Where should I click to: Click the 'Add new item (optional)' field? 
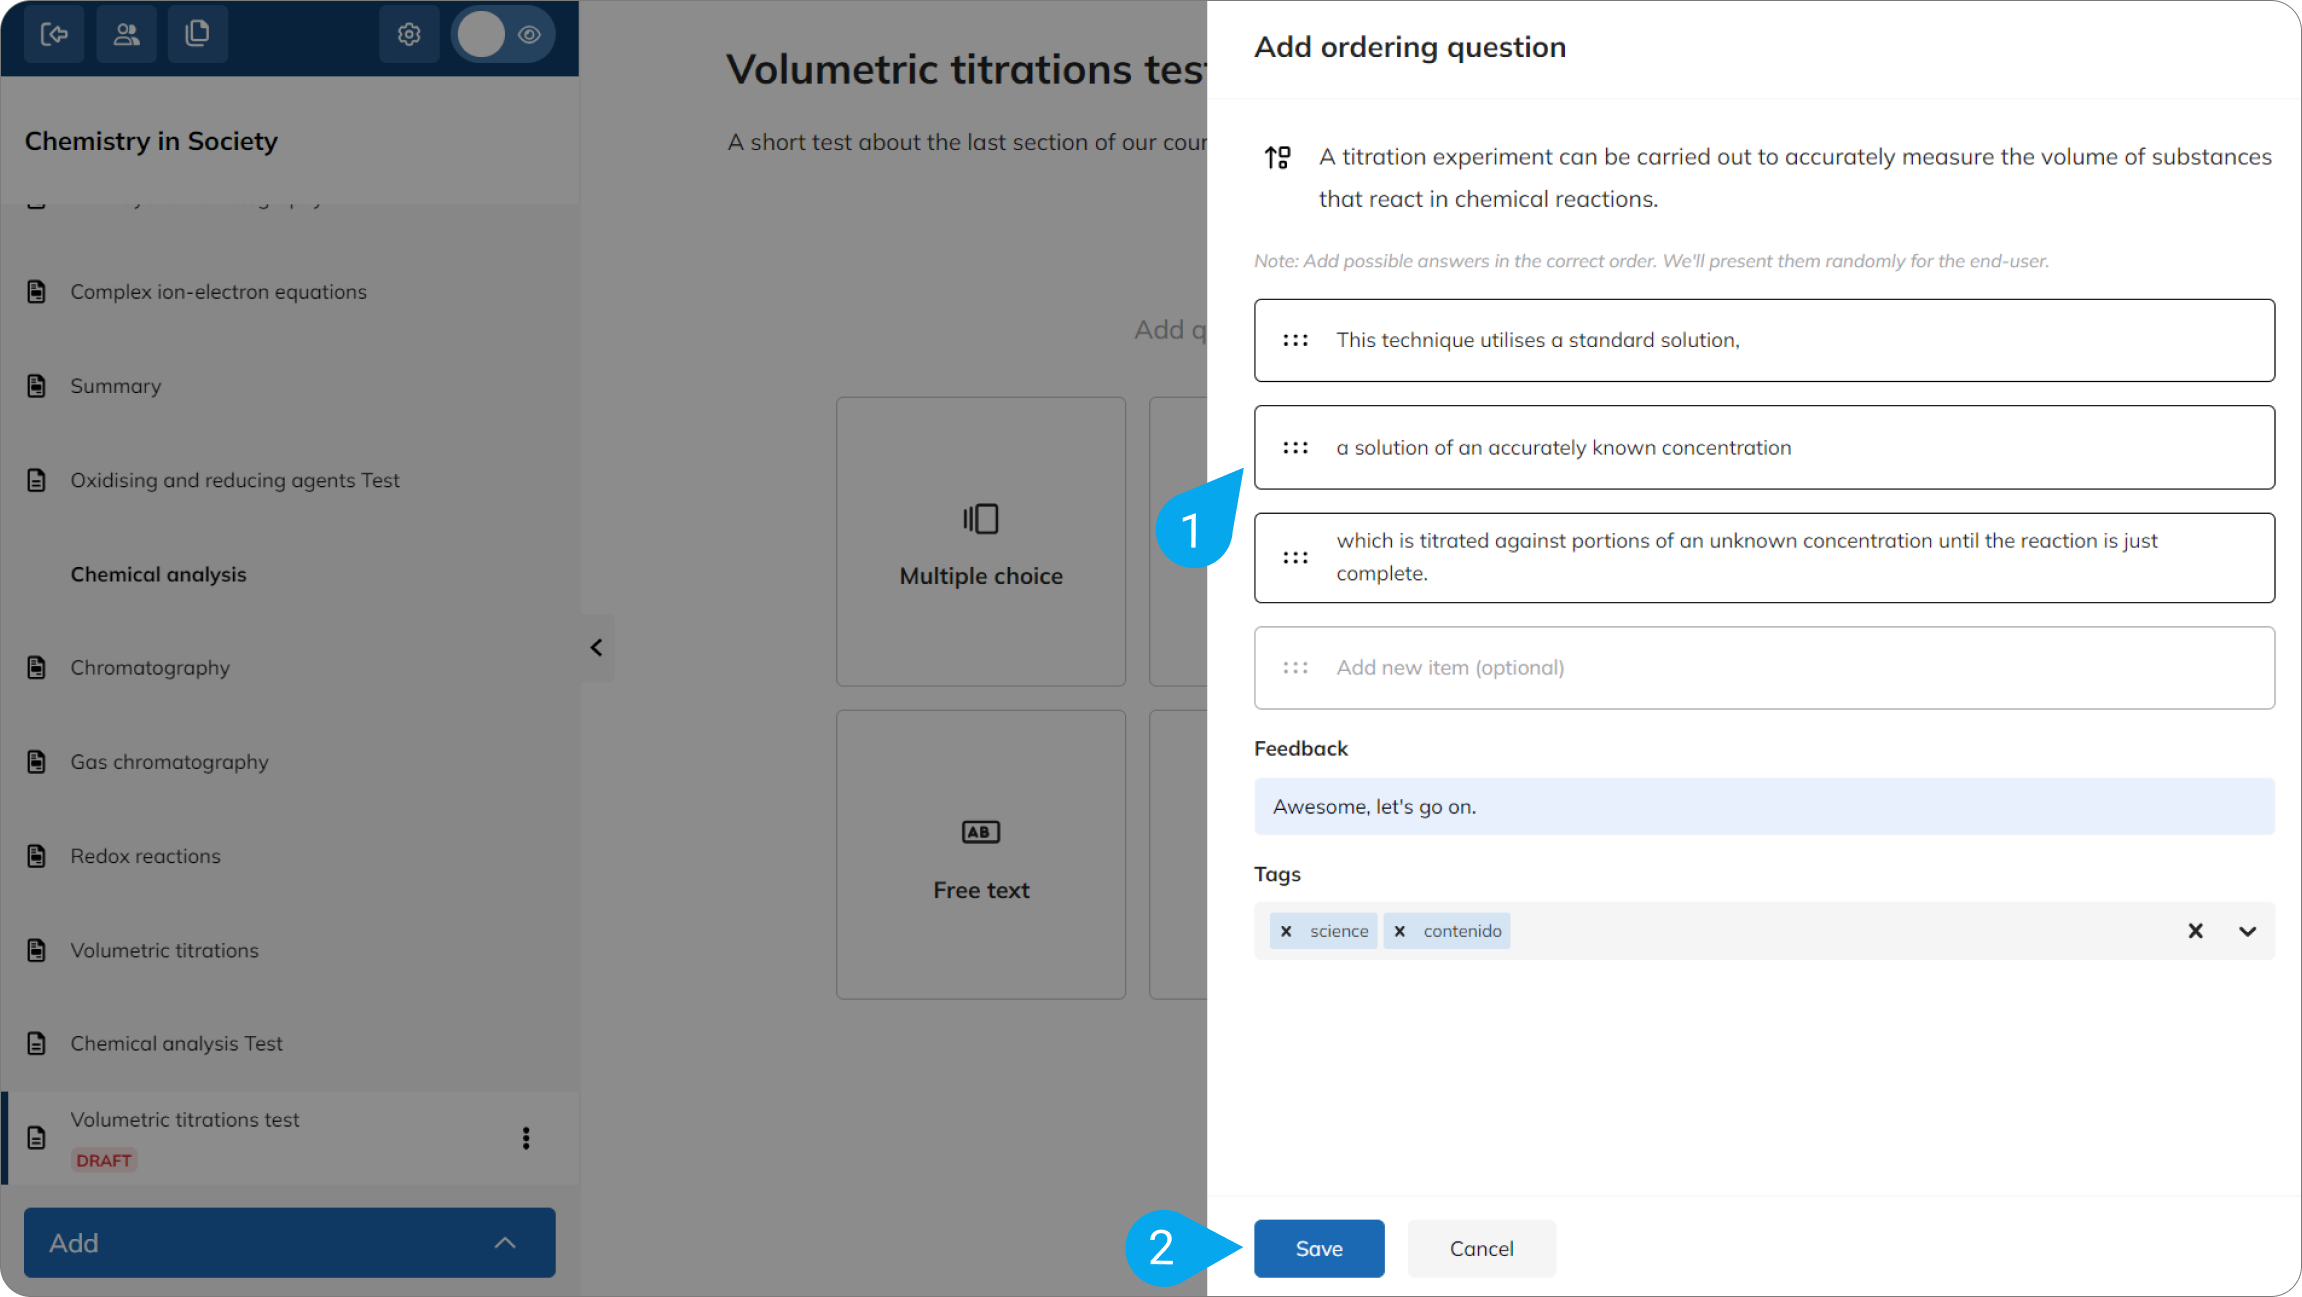(1764, 668)
